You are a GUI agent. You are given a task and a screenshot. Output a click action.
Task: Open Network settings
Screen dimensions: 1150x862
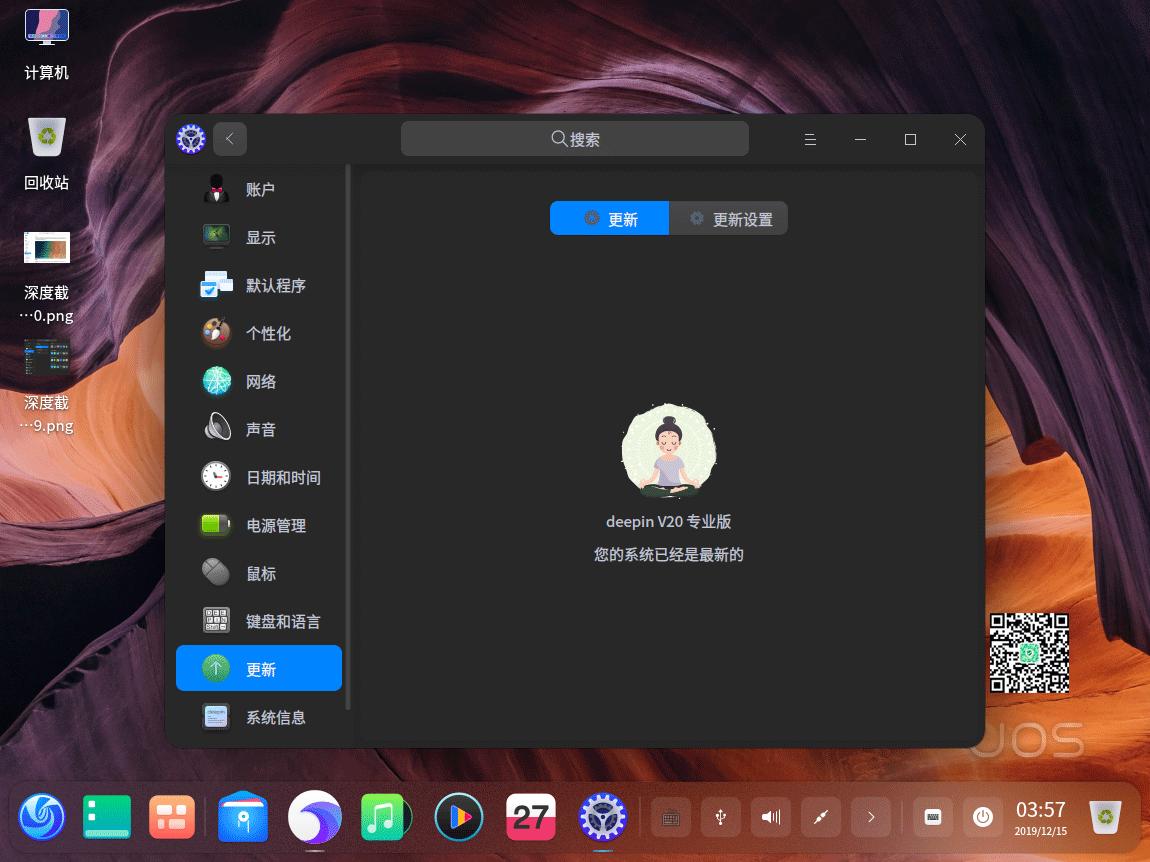tap(259, 381)
